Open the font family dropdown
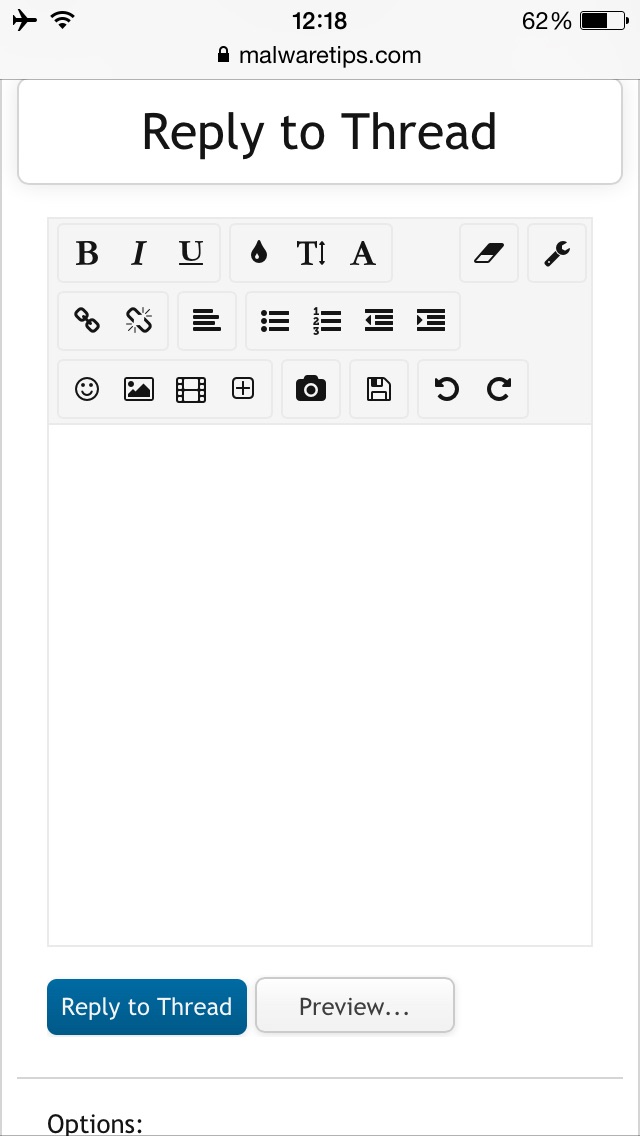 coord(363,253)
